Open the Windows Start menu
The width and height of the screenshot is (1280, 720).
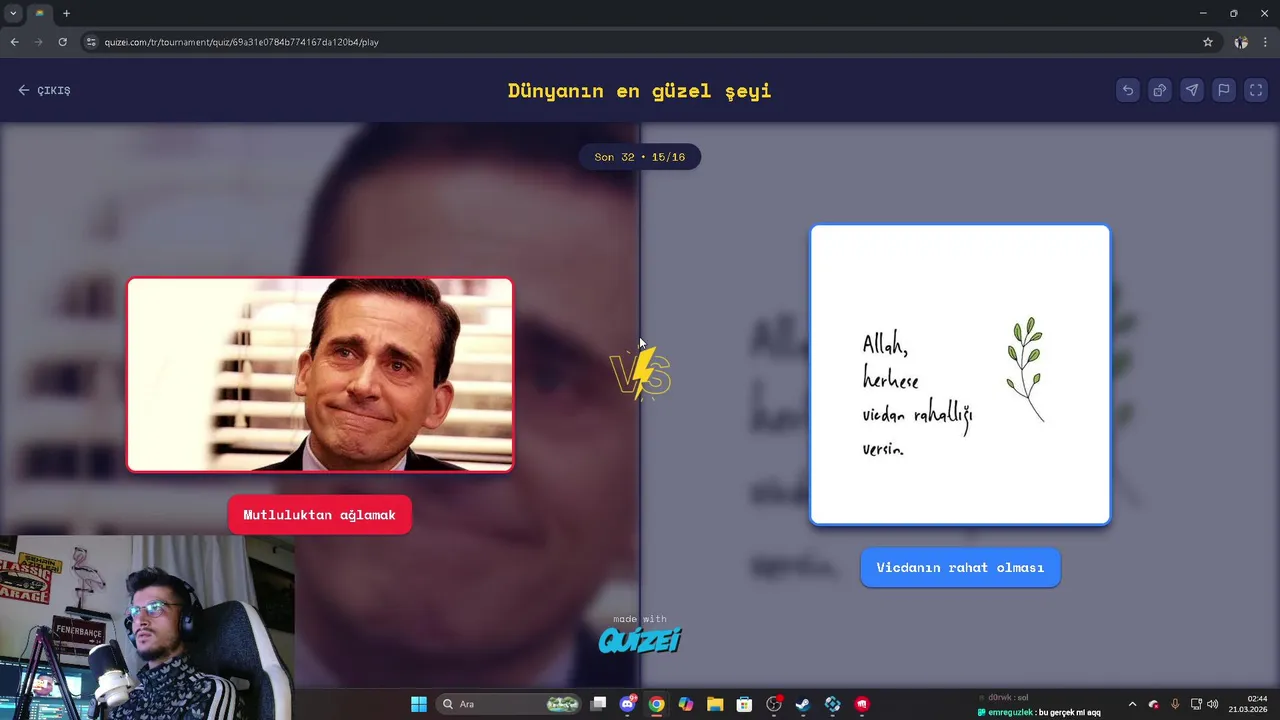[x=419, y=704]
